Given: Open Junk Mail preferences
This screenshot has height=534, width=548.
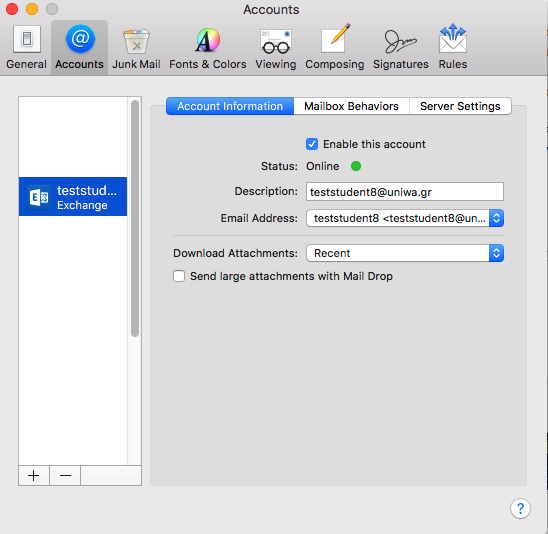Looking at the screenshot, I should pos(136,47).
